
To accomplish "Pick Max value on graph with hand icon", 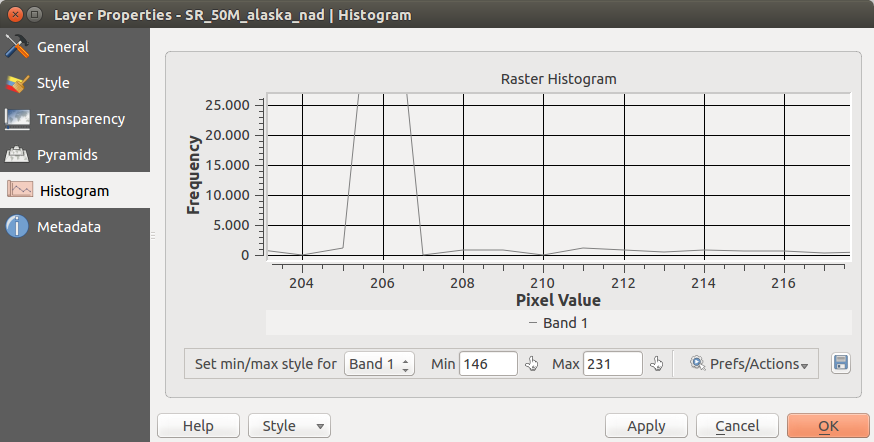I will pyautogui.click(x=657, y=364).
